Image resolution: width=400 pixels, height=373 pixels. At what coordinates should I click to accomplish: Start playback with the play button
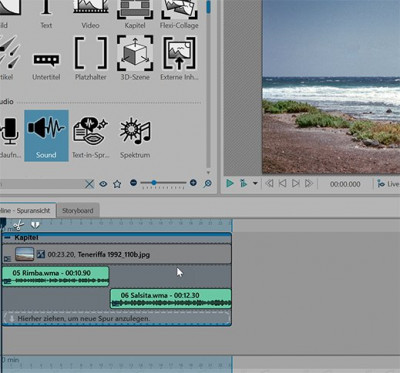[230, 183]
